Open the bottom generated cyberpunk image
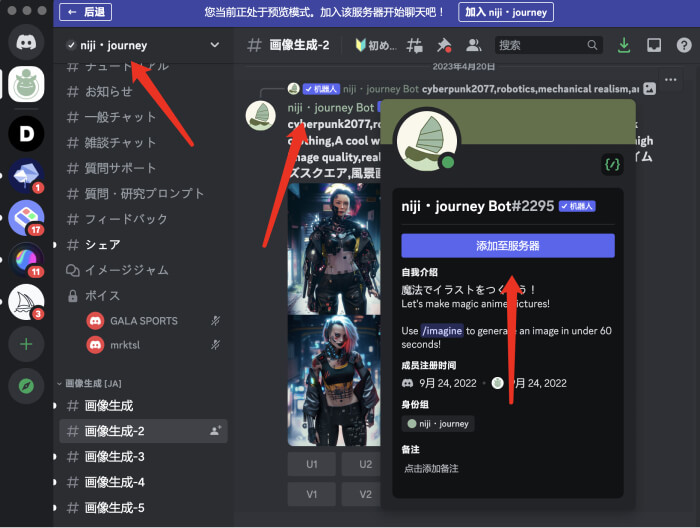This screenshot has width=700, height=528. [x=334, y=380]
